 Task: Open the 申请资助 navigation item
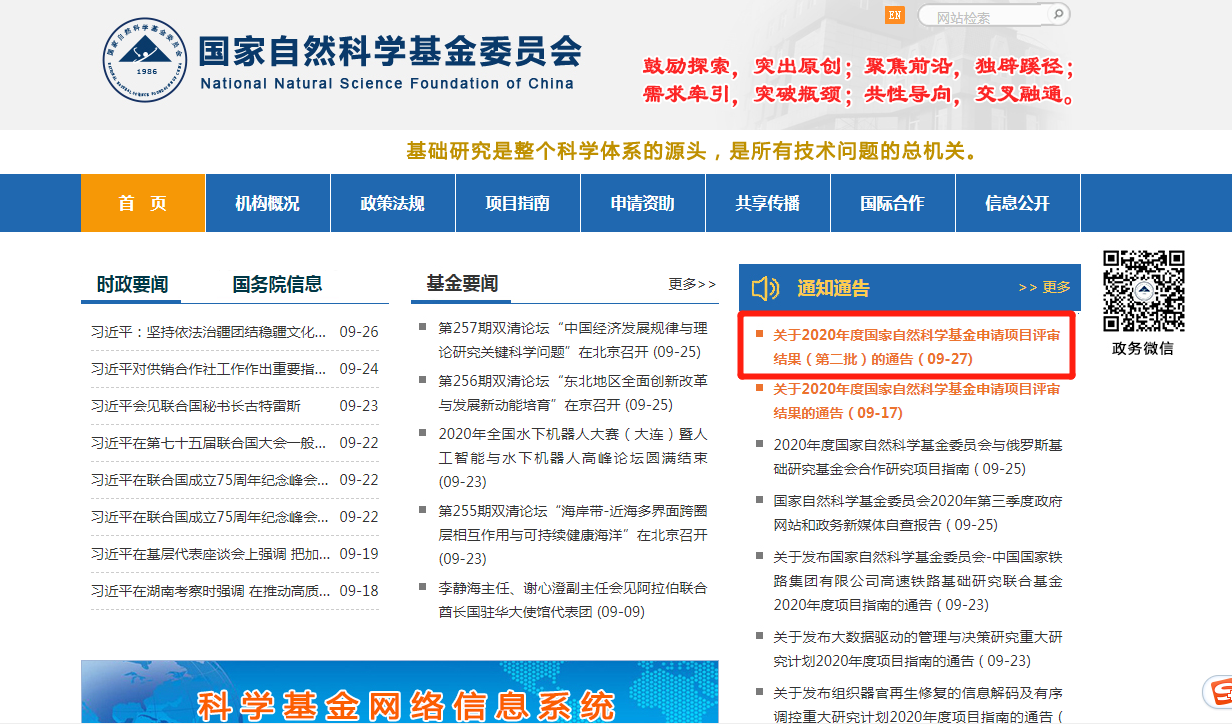642,203
